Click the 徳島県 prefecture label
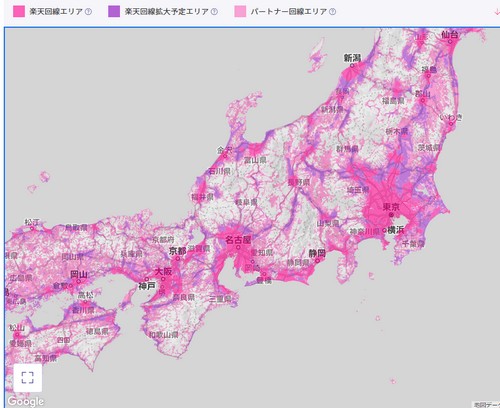Screen dimensions: 500x408 pos(97,331)
